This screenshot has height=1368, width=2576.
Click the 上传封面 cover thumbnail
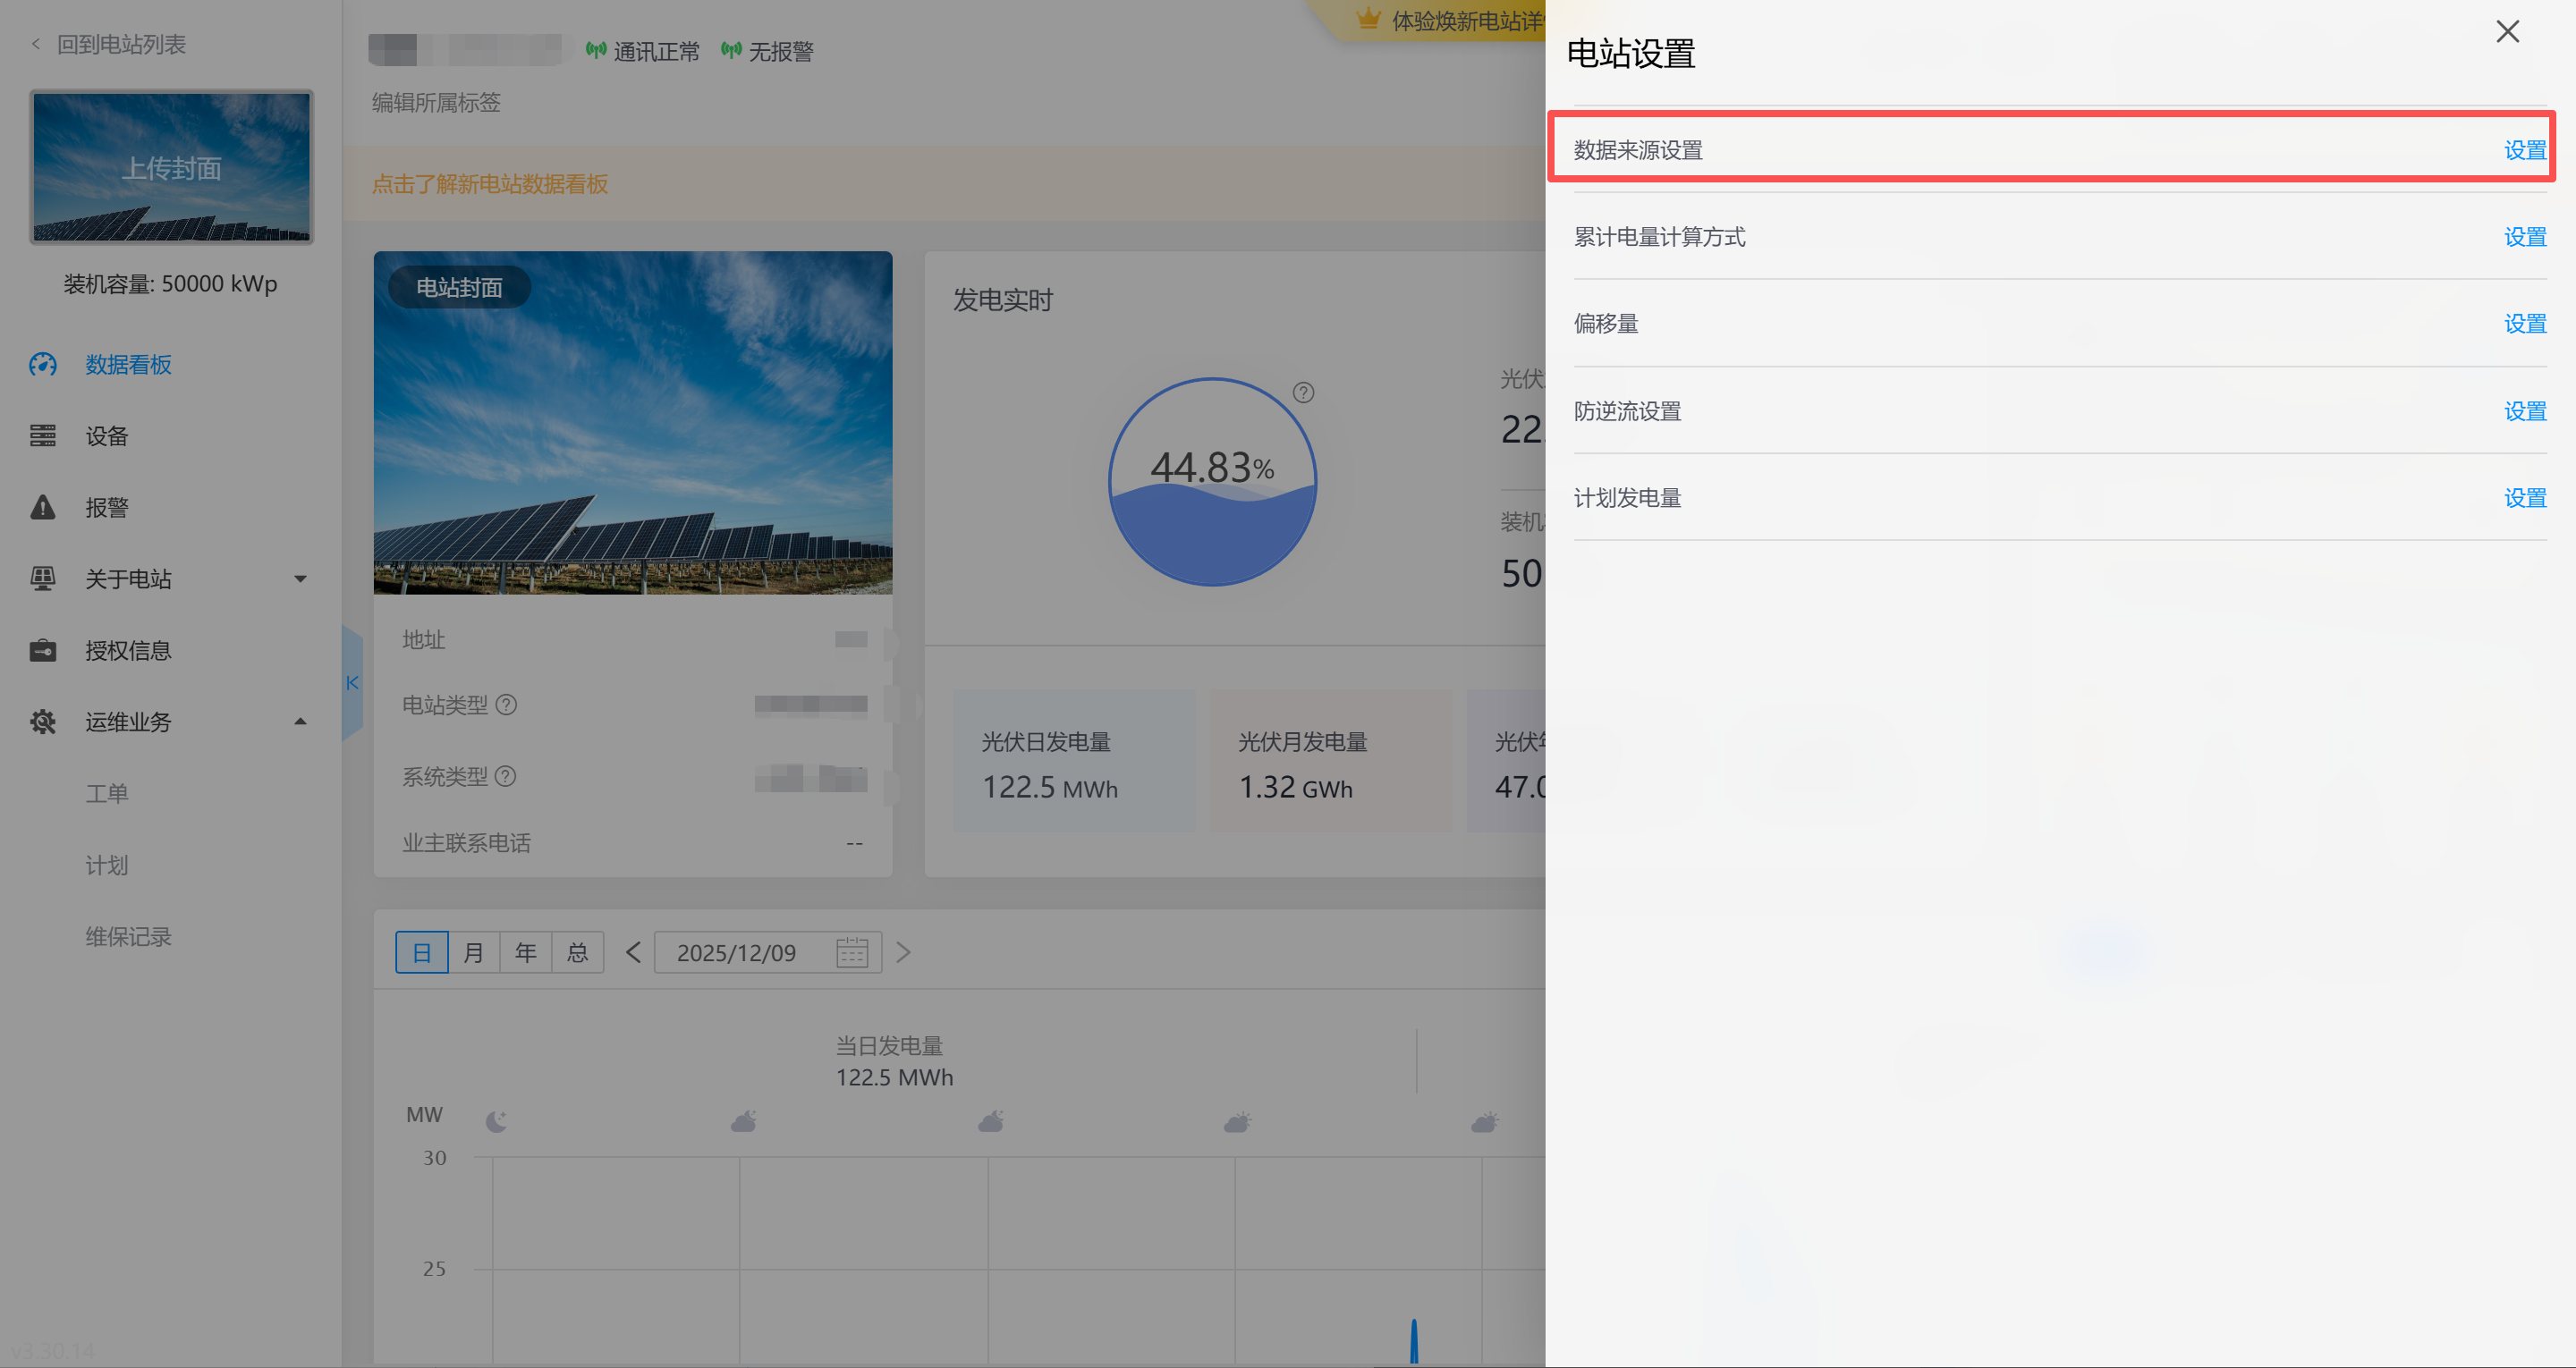(171, 167)
